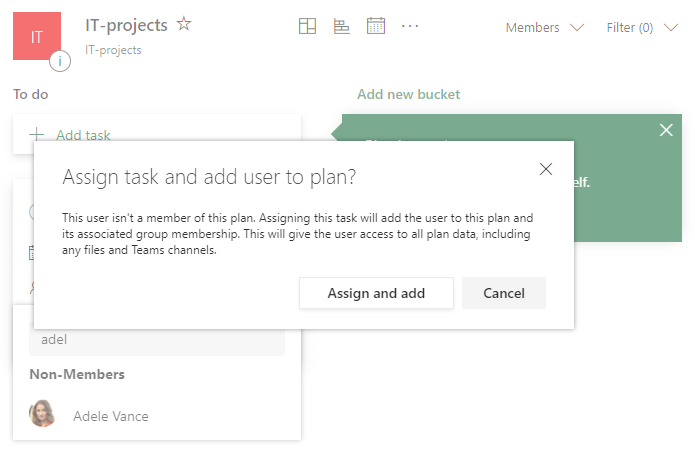This screenshot has width=695, height=453.
Task: Click the plus icon beside Add task
Action: click(x=37, y=134)
